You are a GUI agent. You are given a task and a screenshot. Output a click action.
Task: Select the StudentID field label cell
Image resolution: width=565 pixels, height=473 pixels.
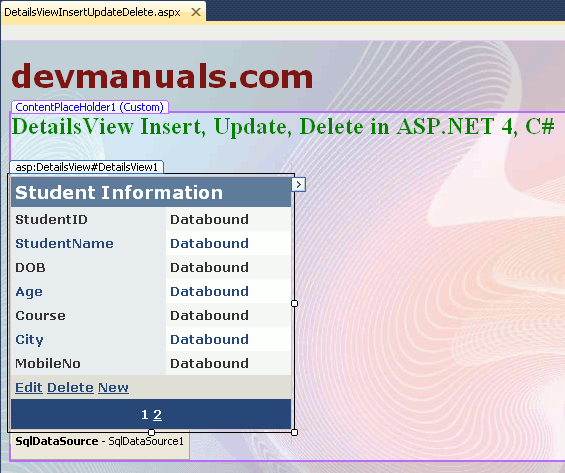click(88, 219)
